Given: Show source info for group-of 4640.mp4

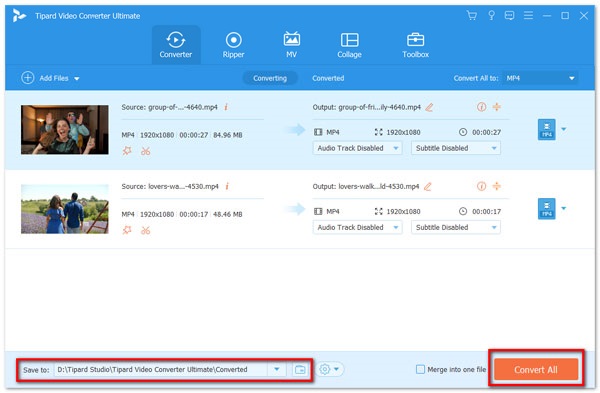Looking at the screenshot, I should [x=226, y=107].
